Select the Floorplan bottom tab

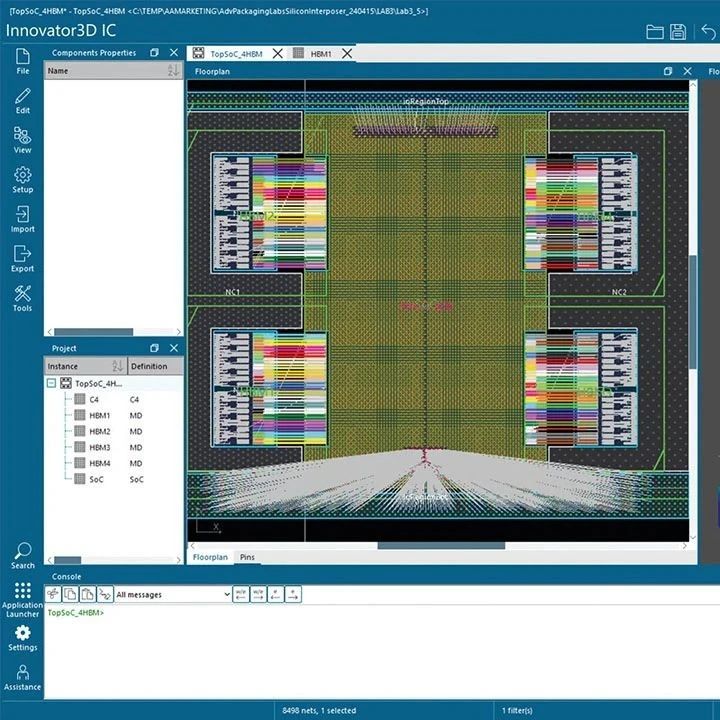pyautogui.click(x=210, y=557)
